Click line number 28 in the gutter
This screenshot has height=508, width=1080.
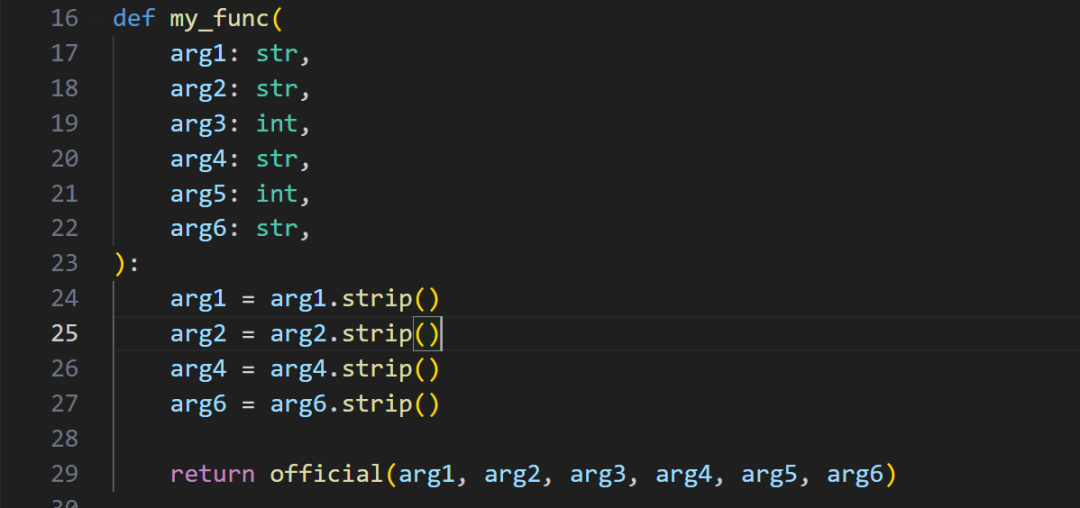tap(65, 438)
